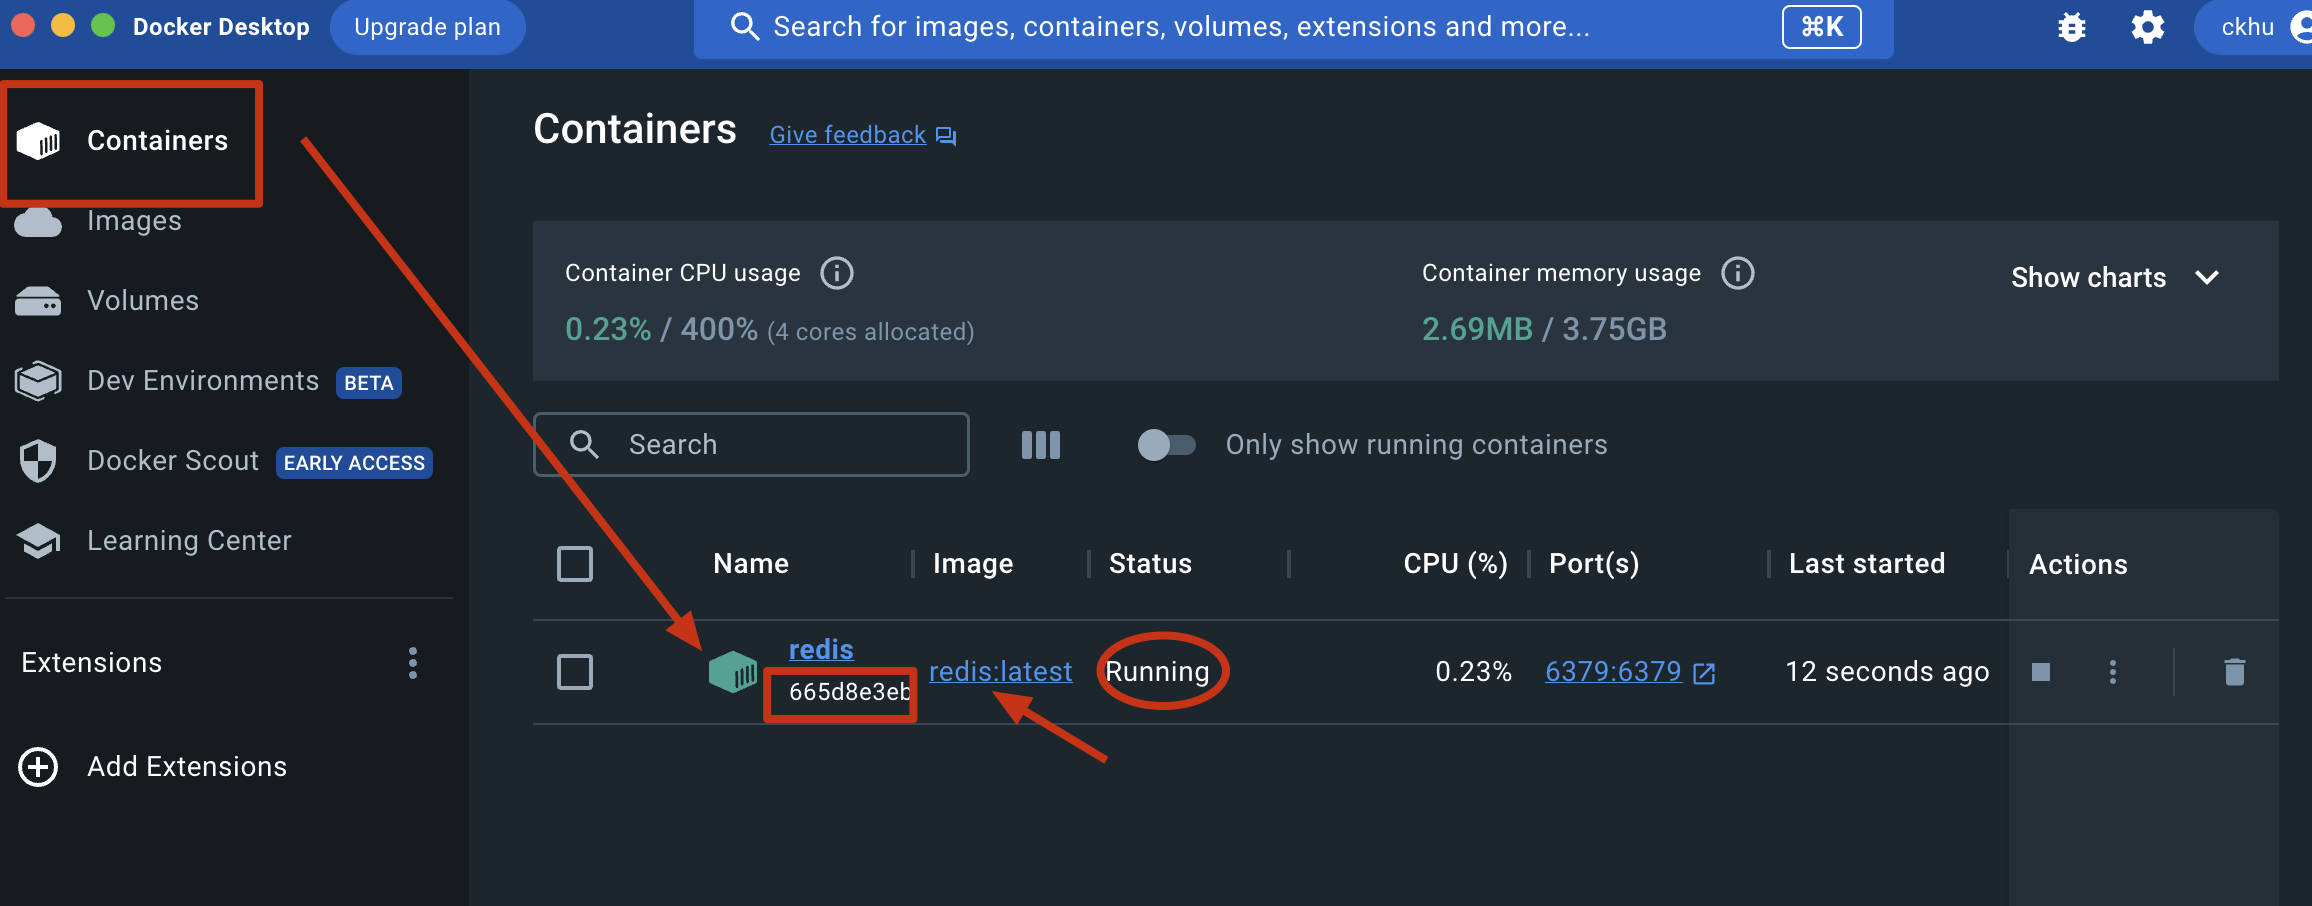Click the 2.69MB / 3.75GB memory value
The image size is (2312, 906).
pyautogui.click(x=1544, y=330)
